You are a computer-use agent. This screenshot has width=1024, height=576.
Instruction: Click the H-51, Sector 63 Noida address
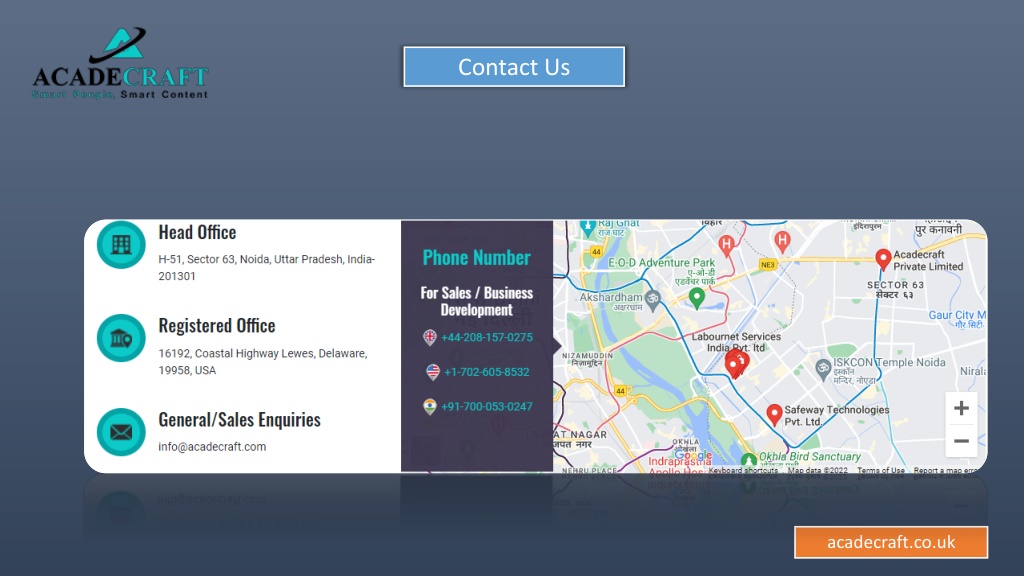266,267
